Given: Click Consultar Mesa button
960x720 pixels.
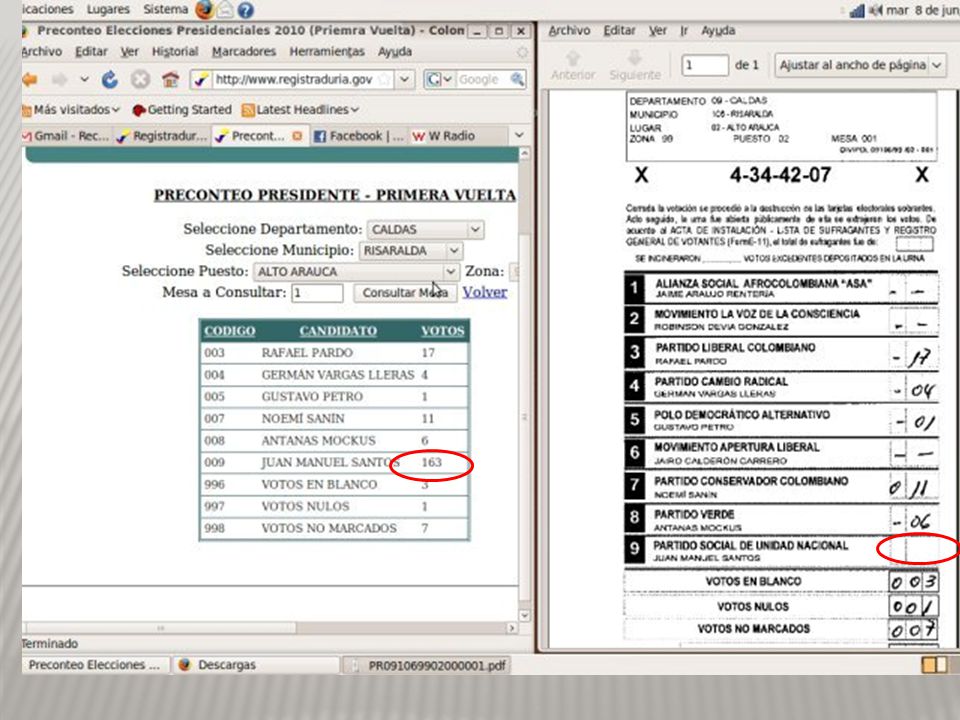Looking at the screenshot, I should (405, 293).
